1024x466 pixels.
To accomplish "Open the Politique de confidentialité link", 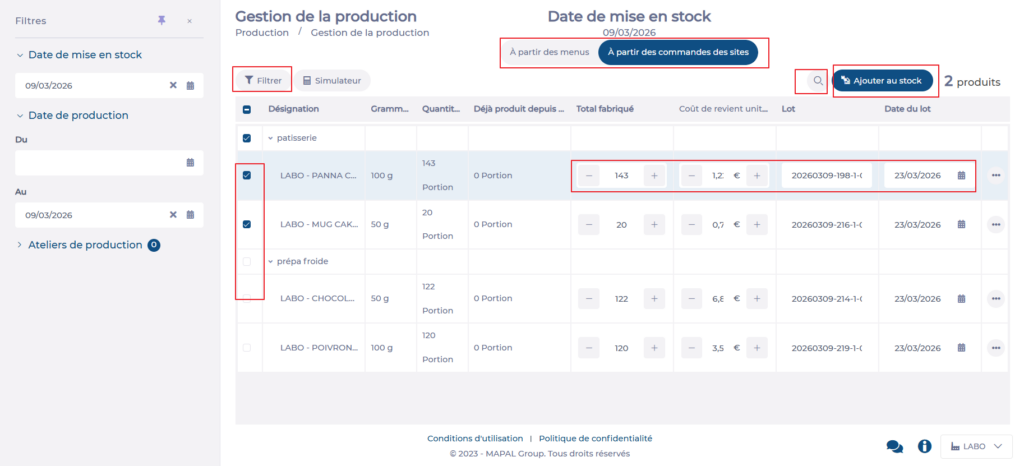I will (595, 438).
